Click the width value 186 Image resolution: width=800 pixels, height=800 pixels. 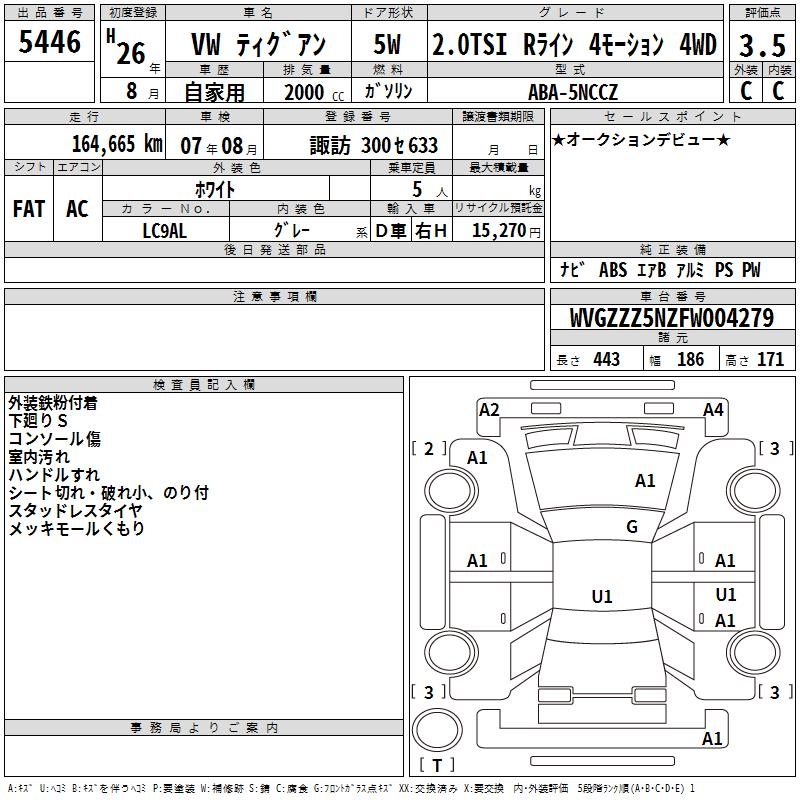[x=690, y=359]
